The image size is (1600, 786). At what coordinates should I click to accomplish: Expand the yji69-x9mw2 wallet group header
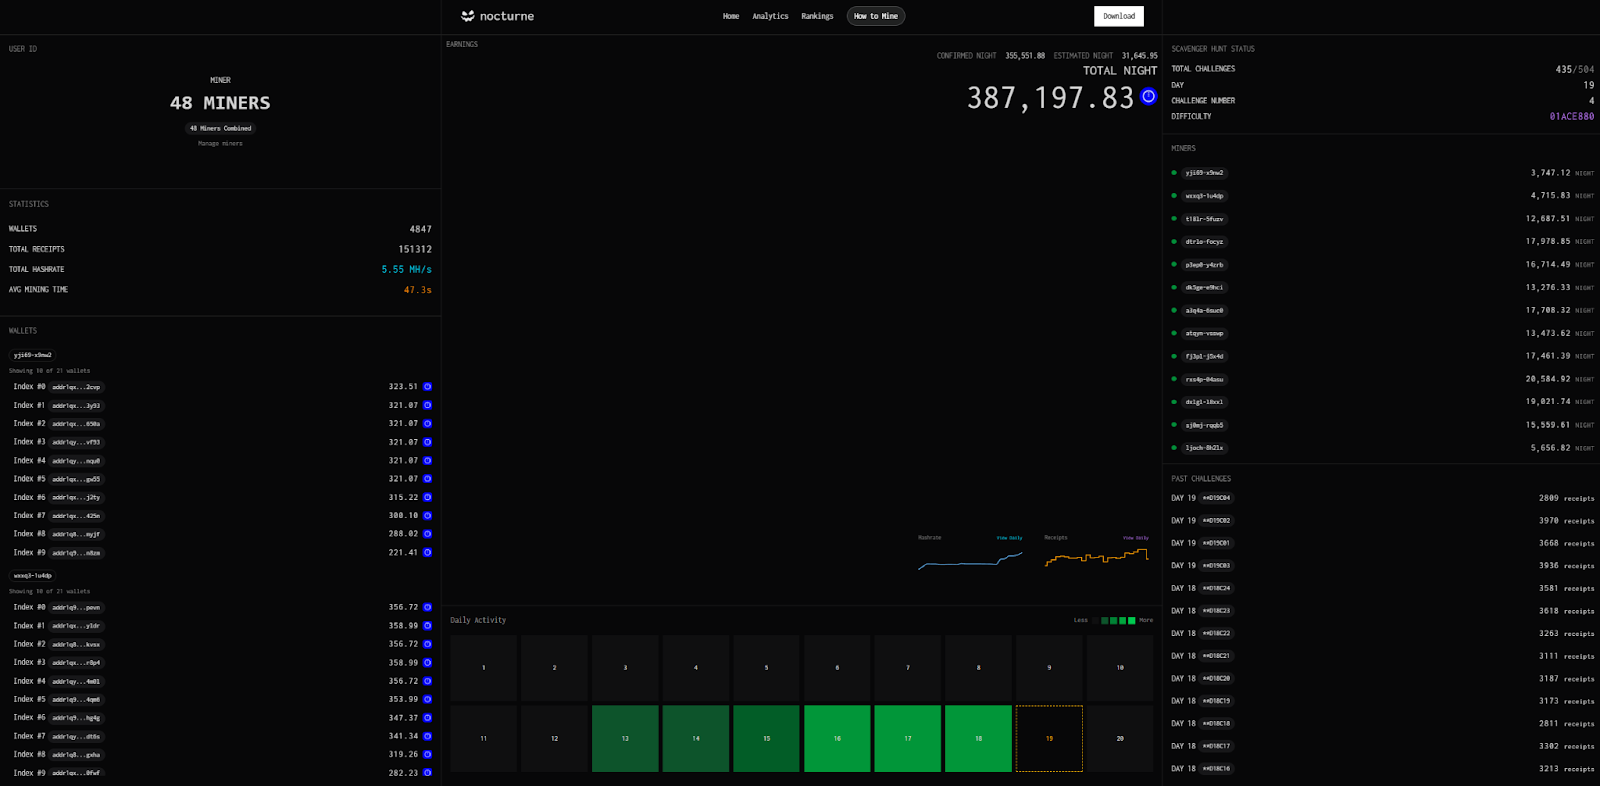(33, 355)
